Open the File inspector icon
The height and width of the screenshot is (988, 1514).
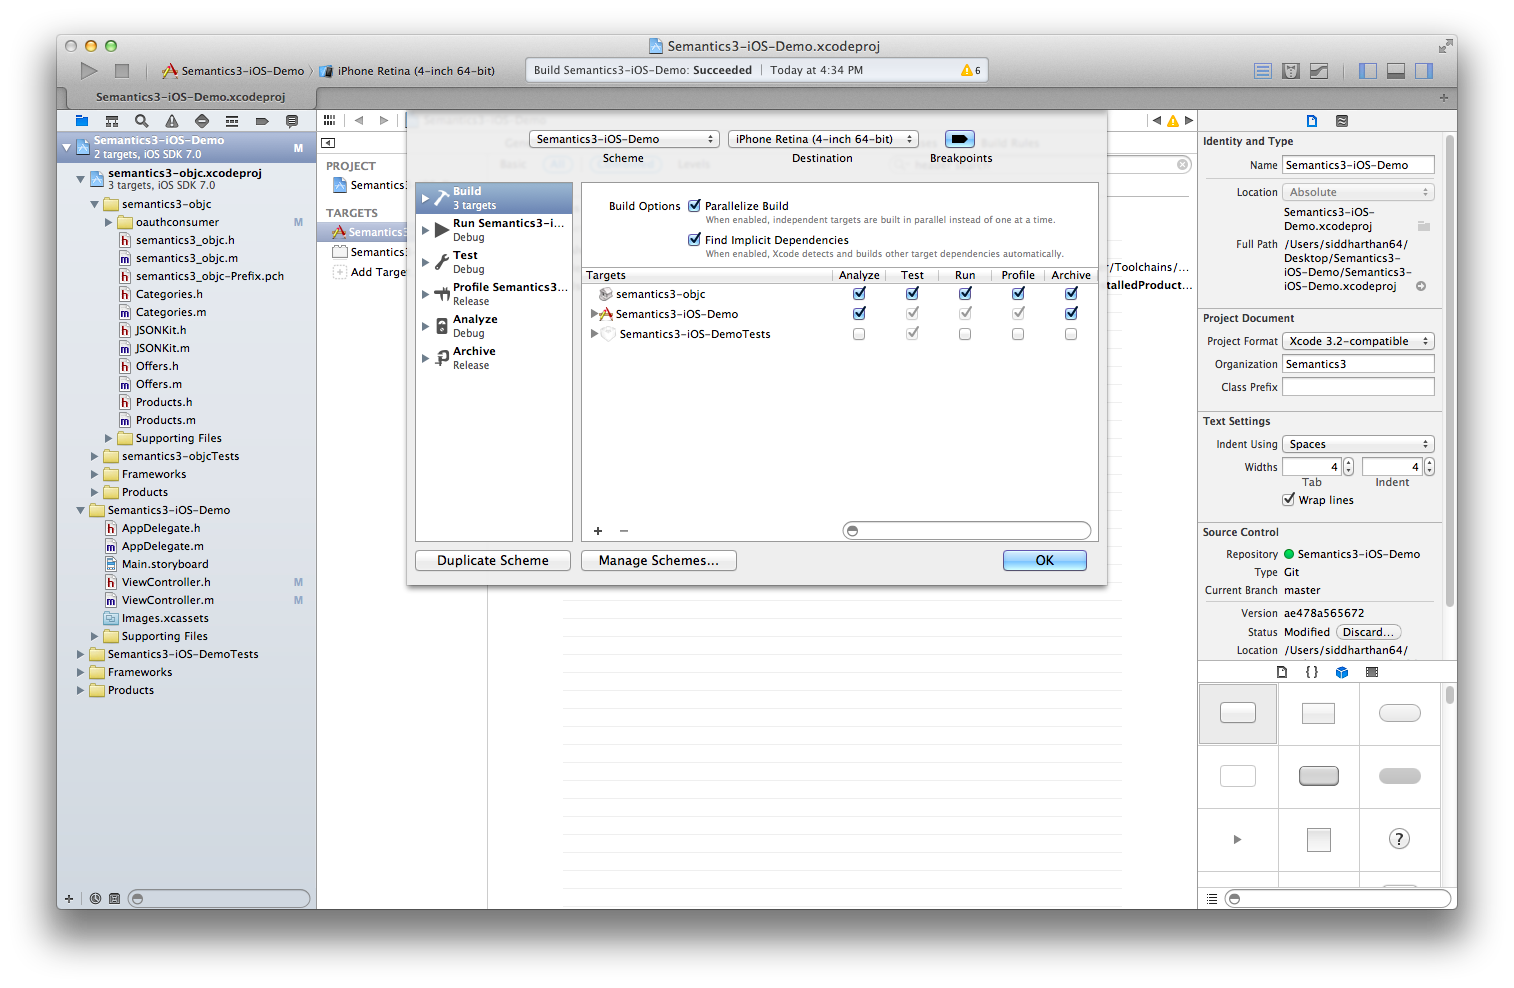[1312, 120]
